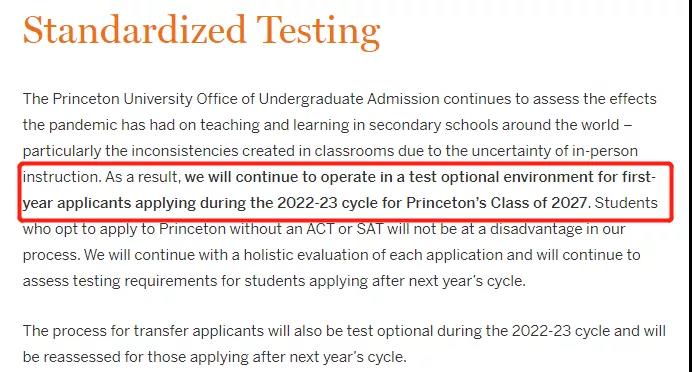Screen dimensions: 692x372
Task: Click the phrase 'secondary schools around the world'
Action: [494, 125]
